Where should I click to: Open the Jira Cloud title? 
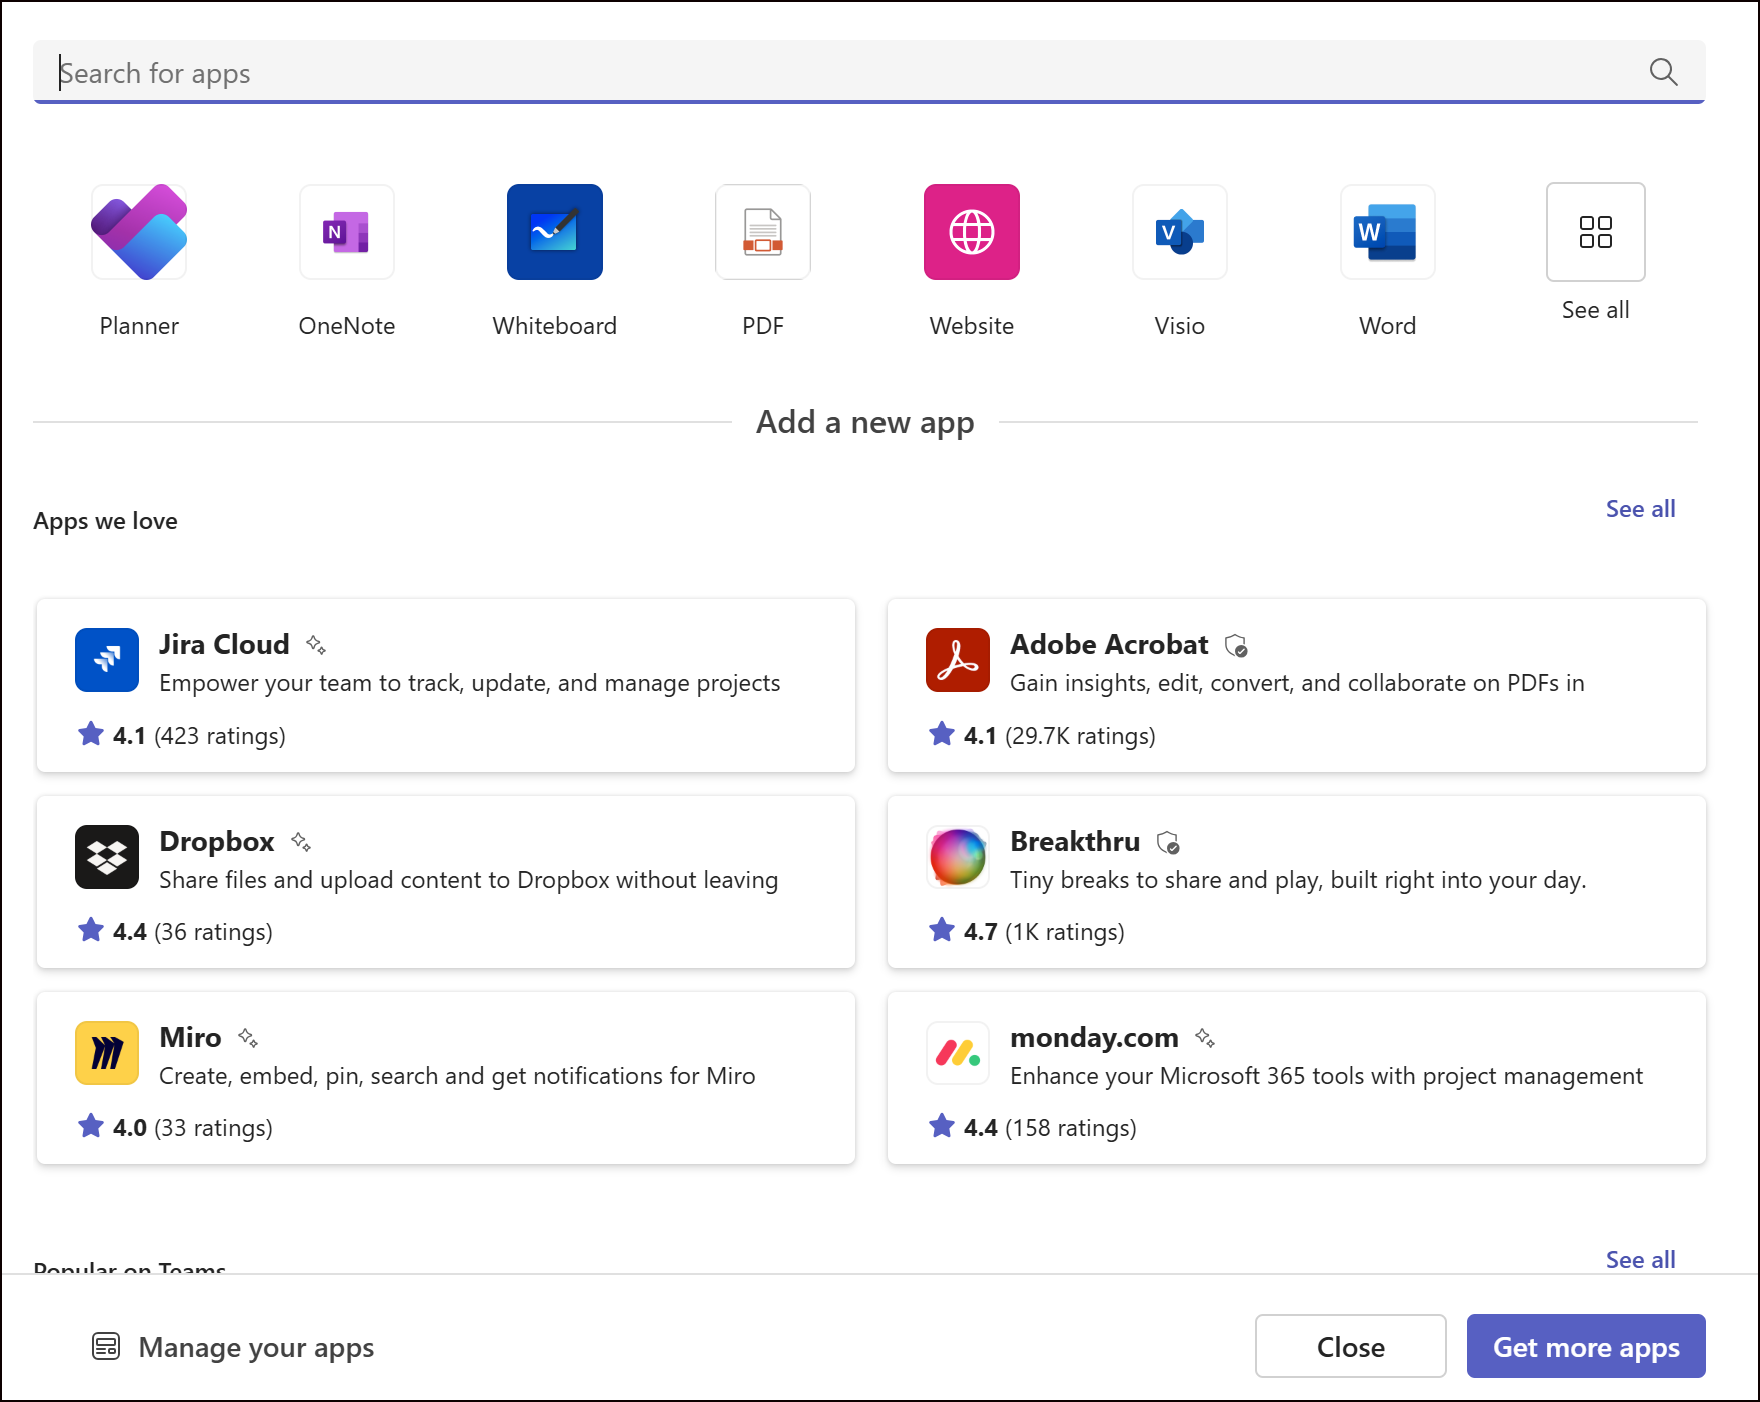coord(224,645)
